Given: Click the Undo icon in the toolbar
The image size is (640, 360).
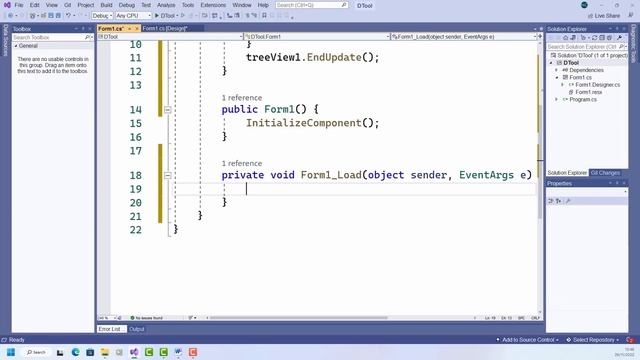Looking at the screenshot, I should click(x=69, y=16).
